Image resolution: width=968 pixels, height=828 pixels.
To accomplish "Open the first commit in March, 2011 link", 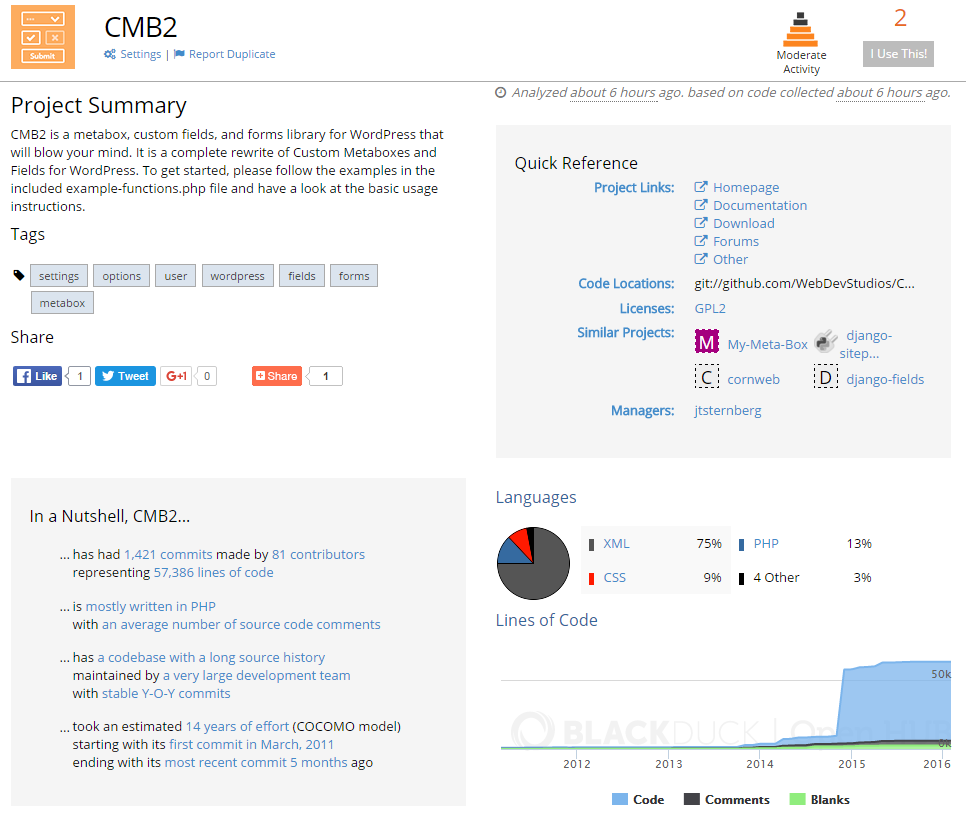I will click(x=251, y=744).
